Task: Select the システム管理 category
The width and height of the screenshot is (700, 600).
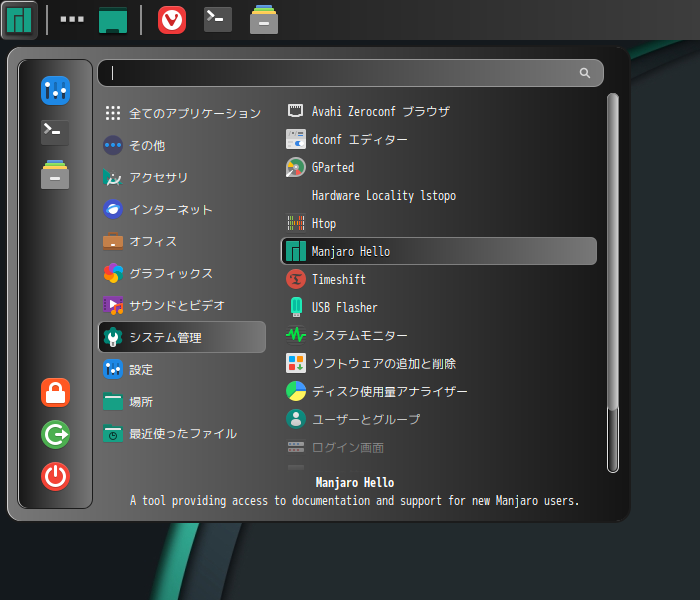Action: 182,337
